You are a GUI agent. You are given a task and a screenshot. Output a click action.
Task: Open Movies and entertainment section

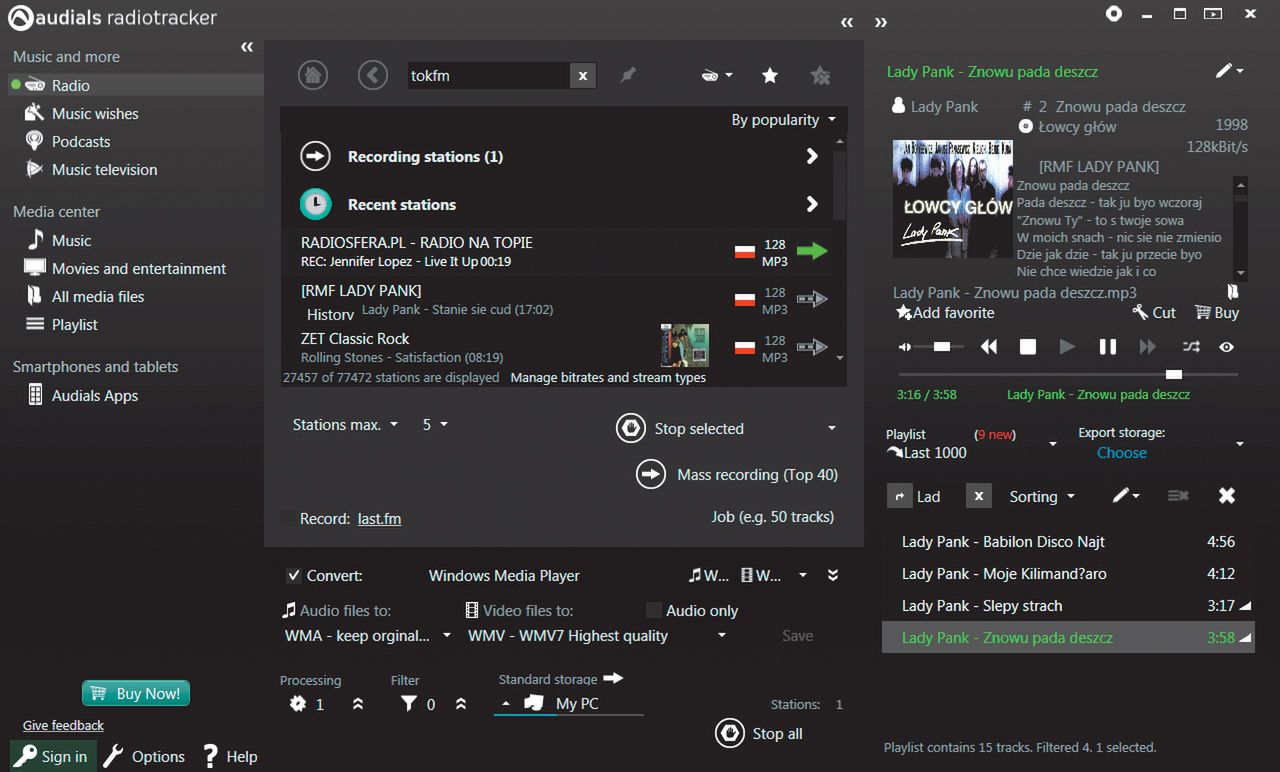tap(139, 268)
